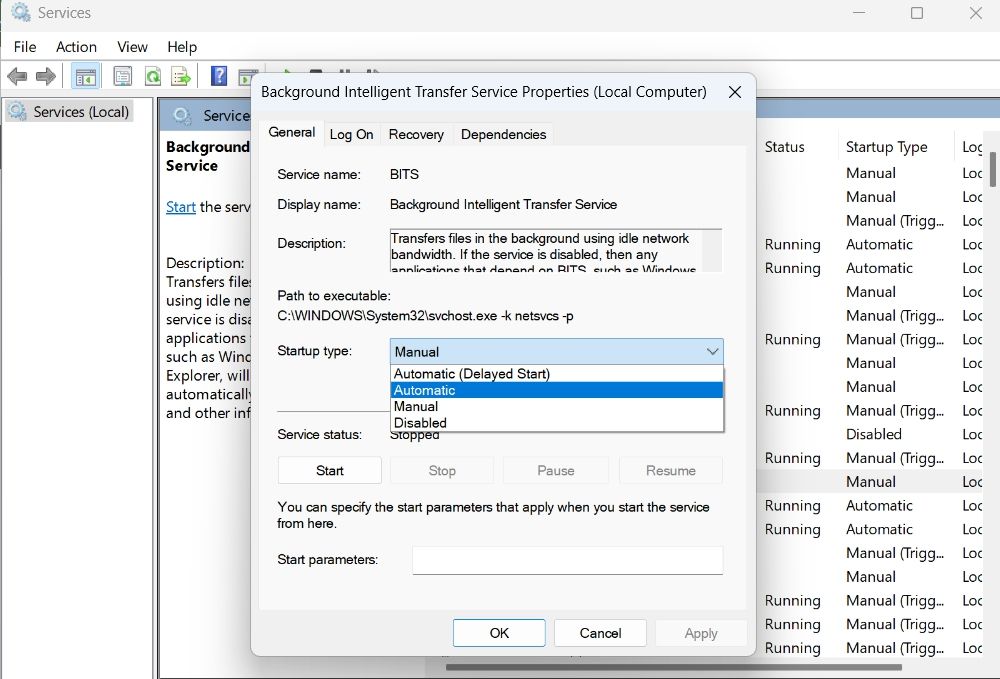This screenshot has height=679, width=1000.
Task: Click the vertical scrollbar of the services list
Action: (993, 169)
